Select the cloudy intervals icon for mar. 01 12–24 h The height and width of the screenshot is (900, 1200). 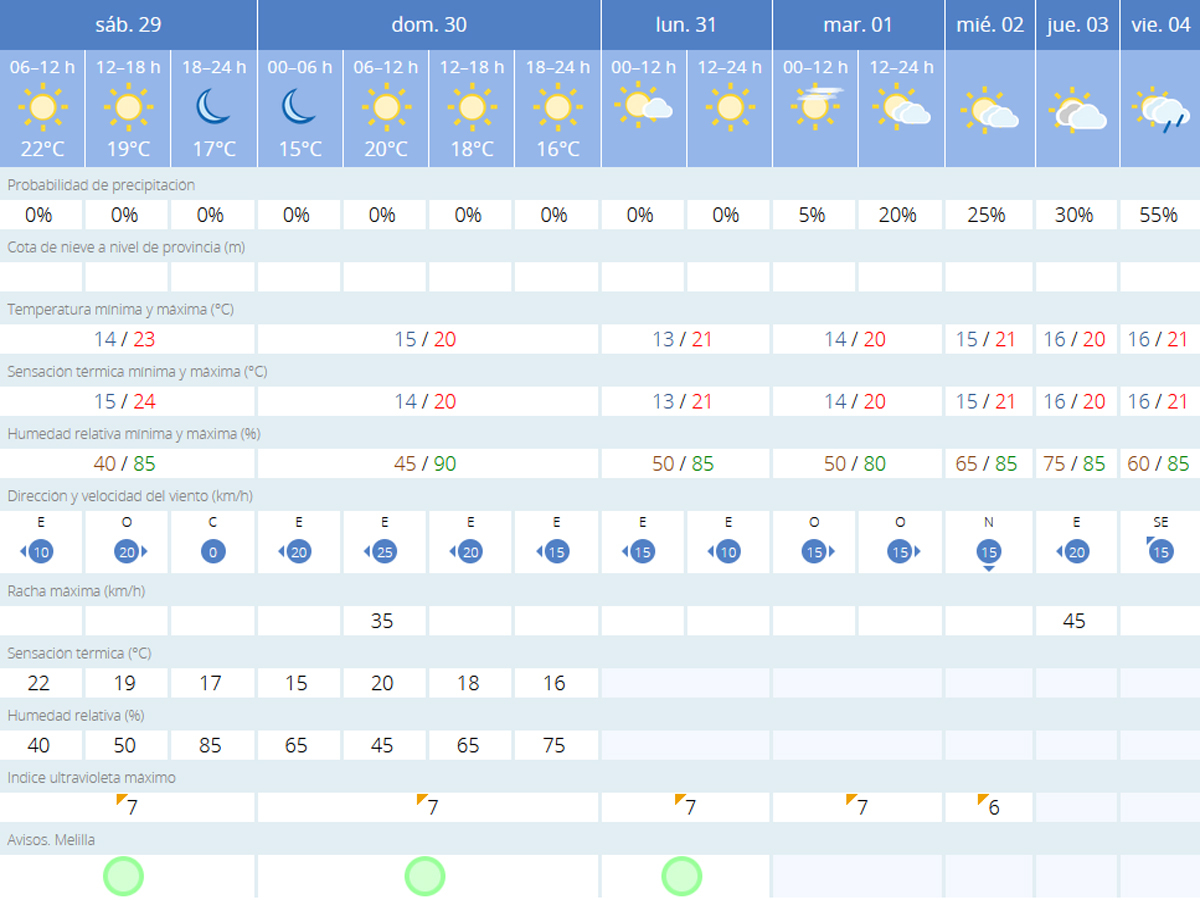click(902, 107)
